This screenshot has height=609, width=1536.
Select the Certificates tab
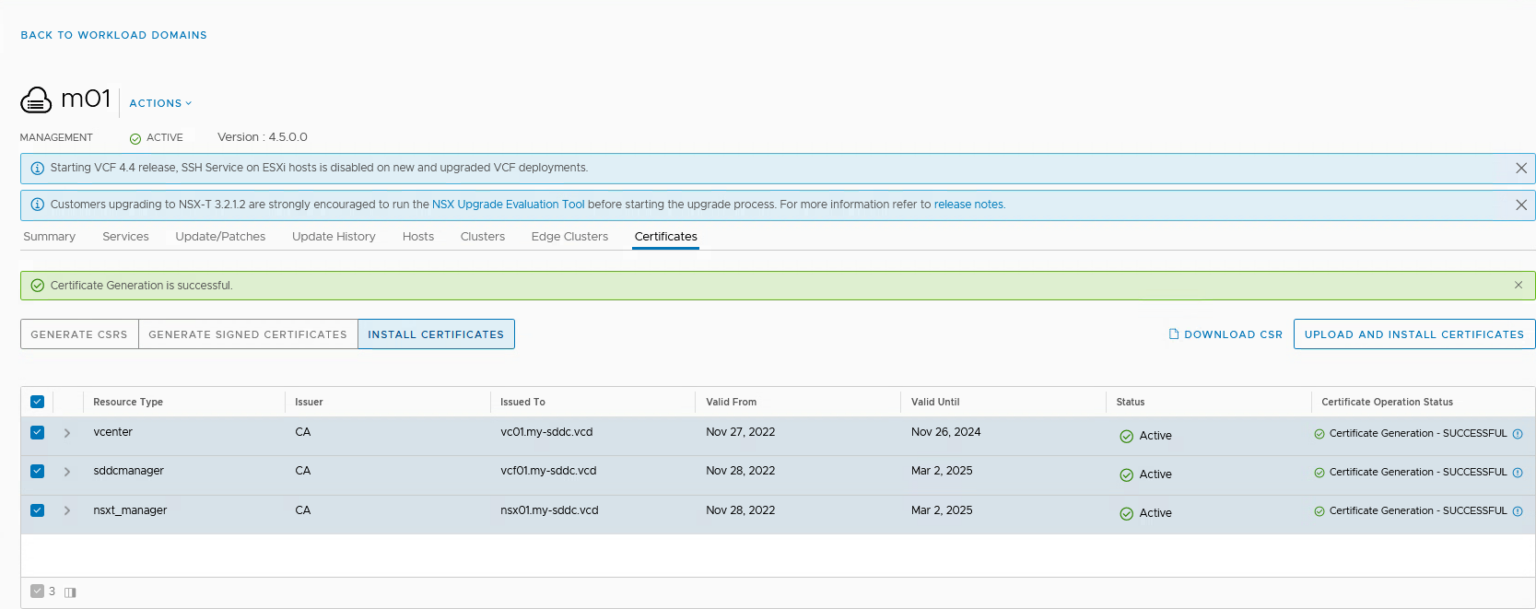click(666, 237)
